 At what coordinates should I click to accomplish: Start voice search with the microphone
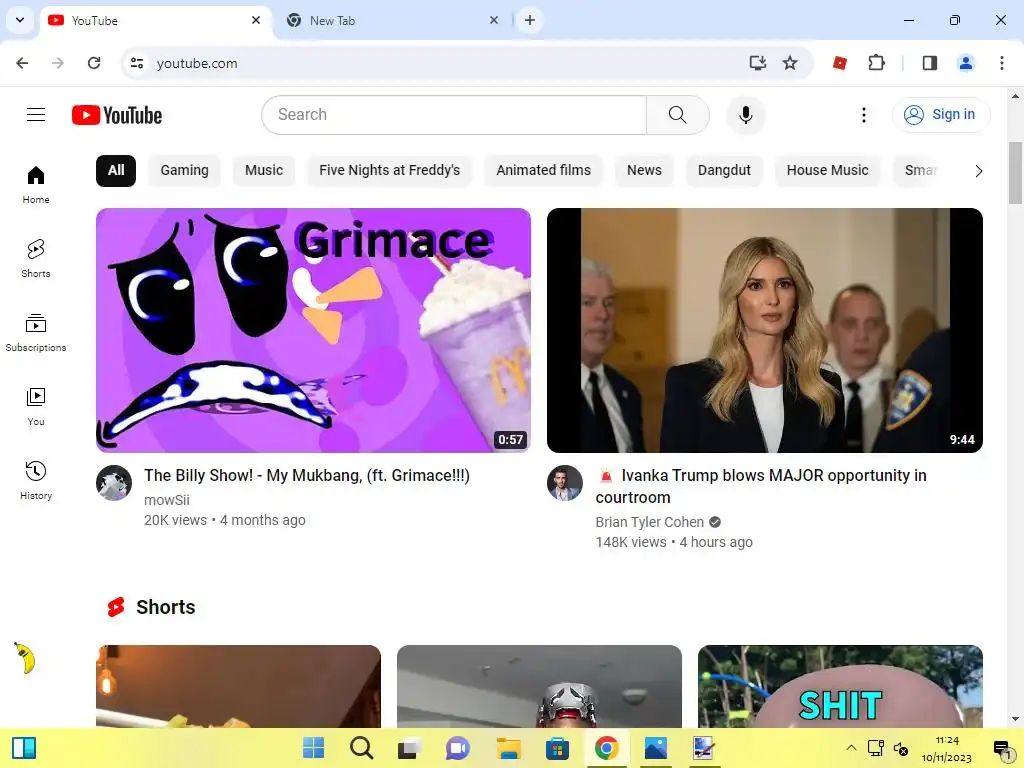click(745, 115)
